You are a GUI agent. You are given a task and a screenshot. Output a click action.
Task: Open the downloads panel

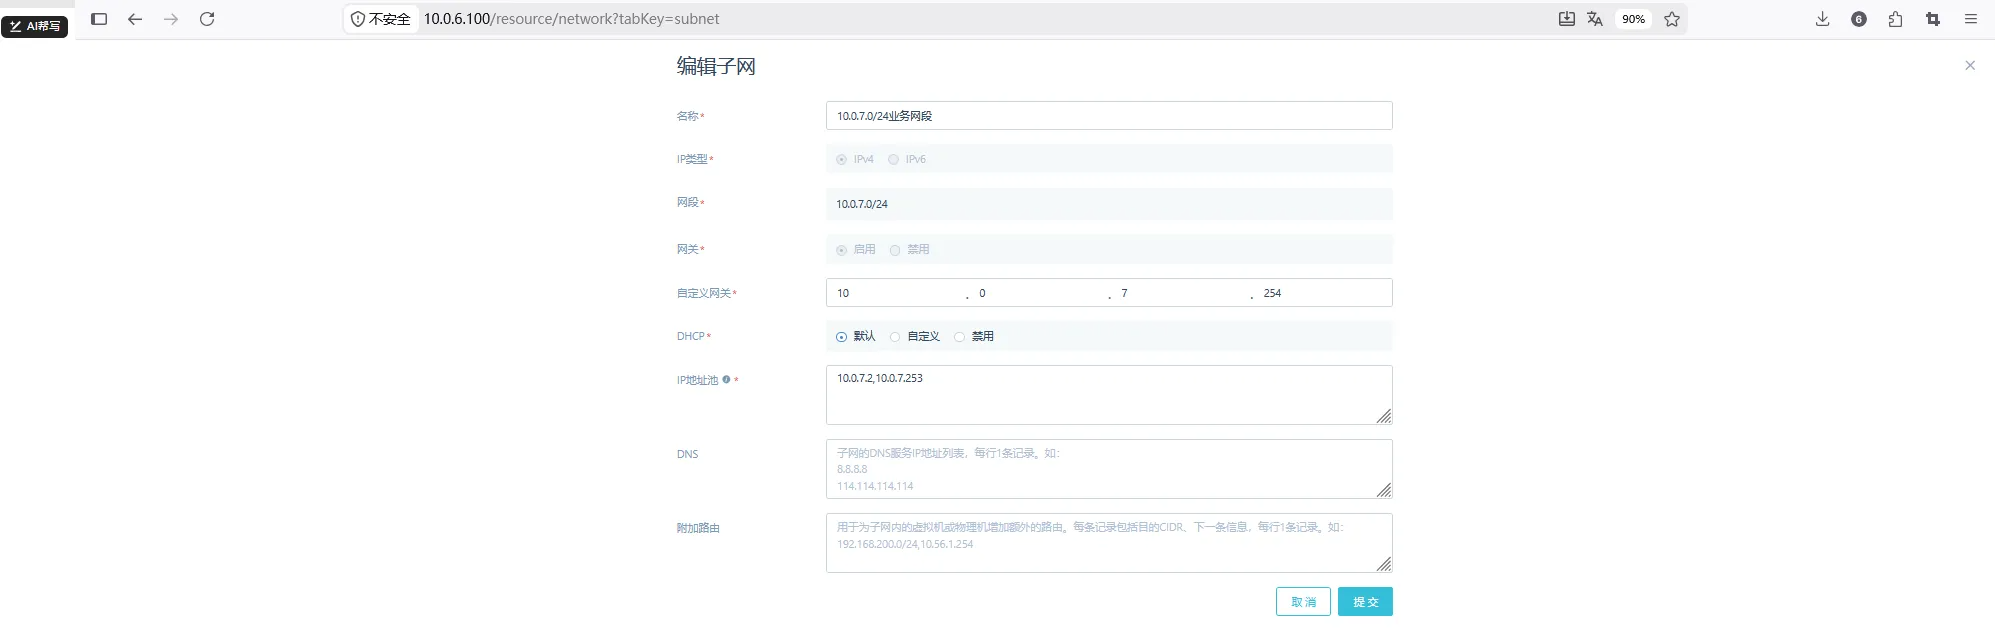[1823, 19]
